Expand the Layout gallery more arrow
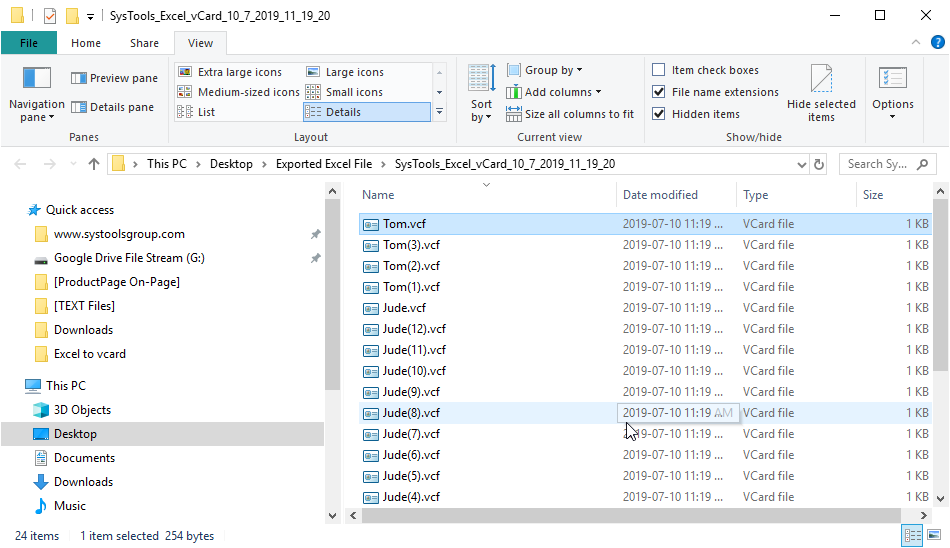This screenshot has width=950, height=548. (440, 112)
